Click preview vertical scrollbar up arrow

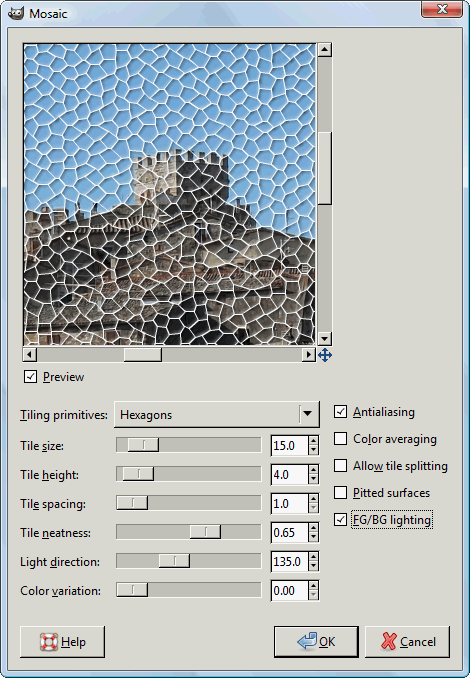coord(324,50)
